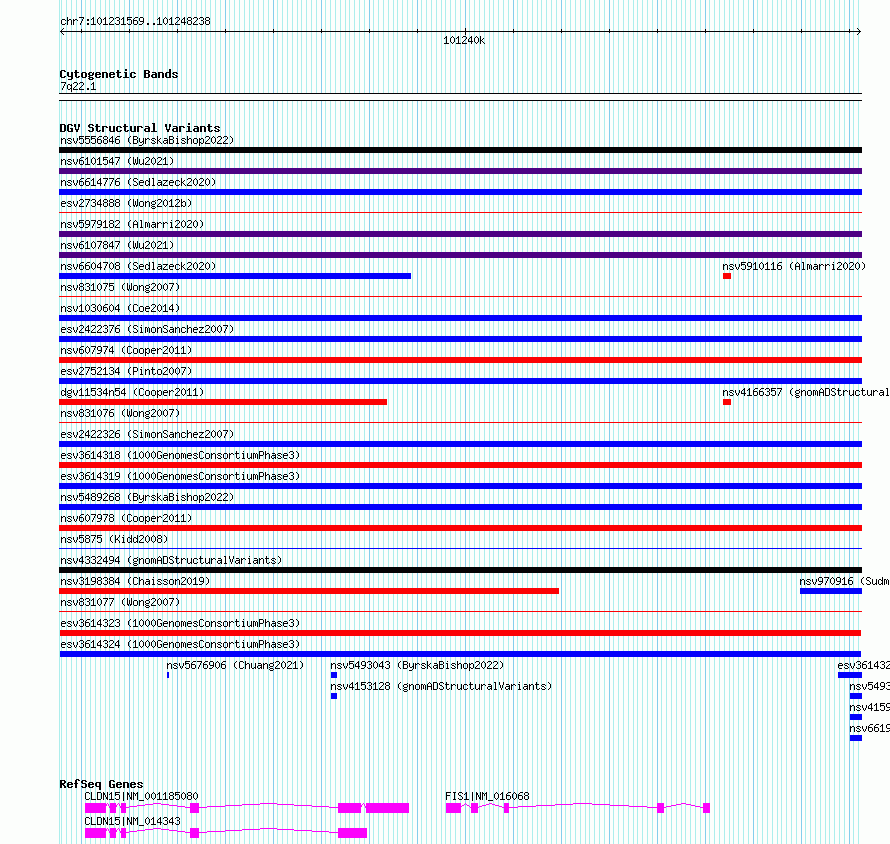Click nsv5493043 (ByrskaBishop2022) label
The width and height of the screenshot is (890, 844).
417,665
